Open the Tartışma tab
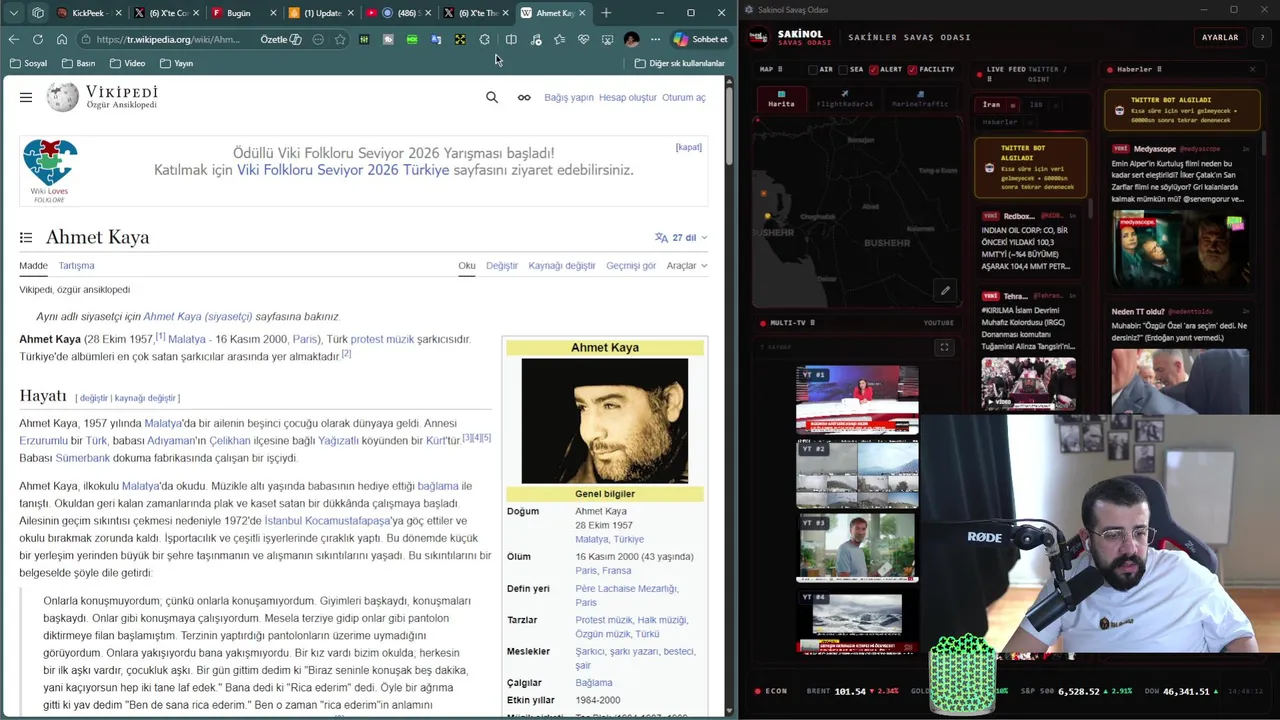1280x720 pixels. click(76, 265)
